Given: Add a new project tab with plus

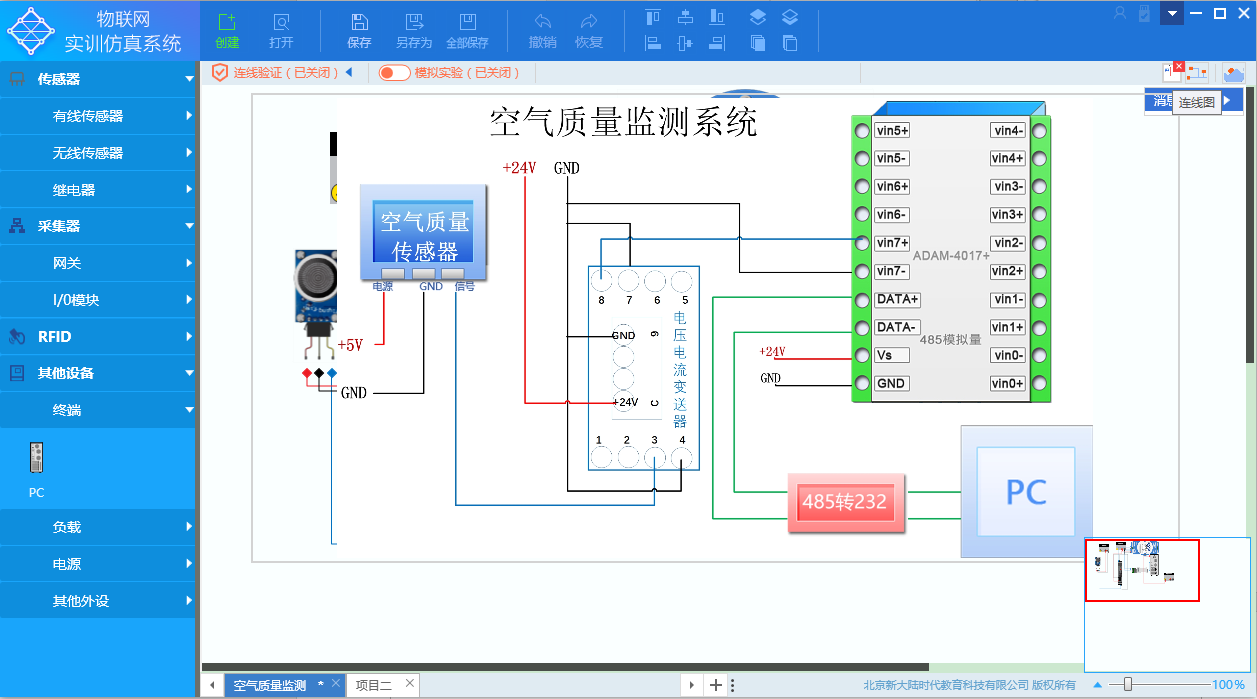Looking at the screenshot, I should [x=715, y=685].
